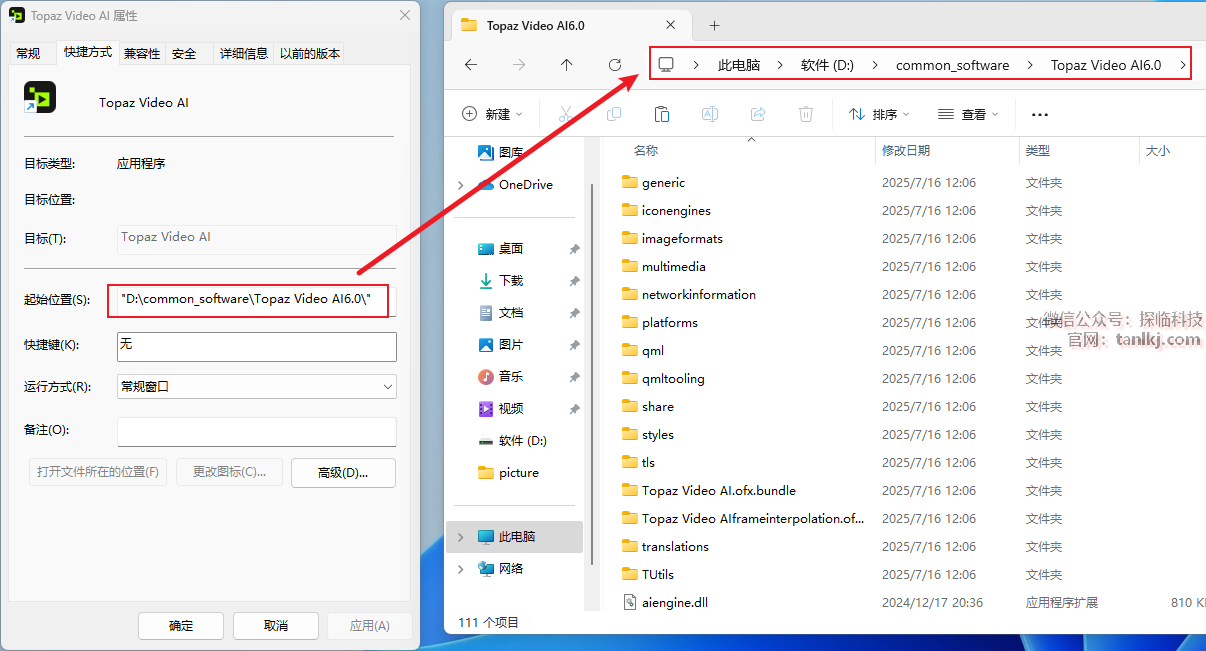Click the chevron after common_software in breadcrumb

(x=1030, y=65)
